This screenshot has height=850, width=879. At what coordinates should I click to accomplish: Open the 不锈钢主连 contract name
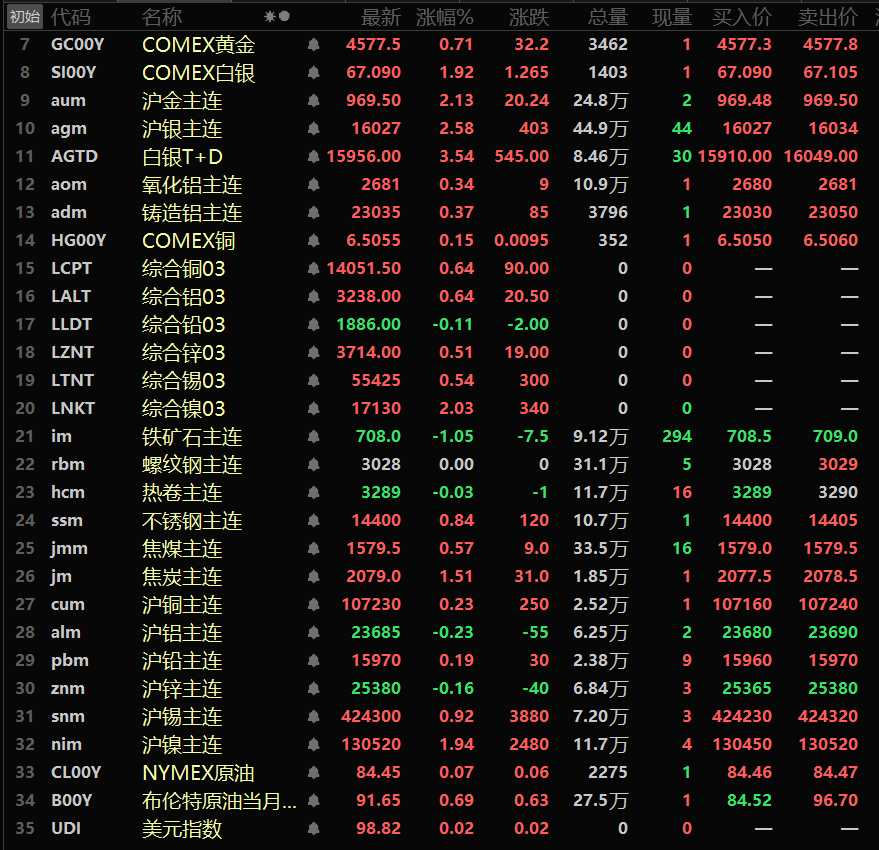click(192, 521)
